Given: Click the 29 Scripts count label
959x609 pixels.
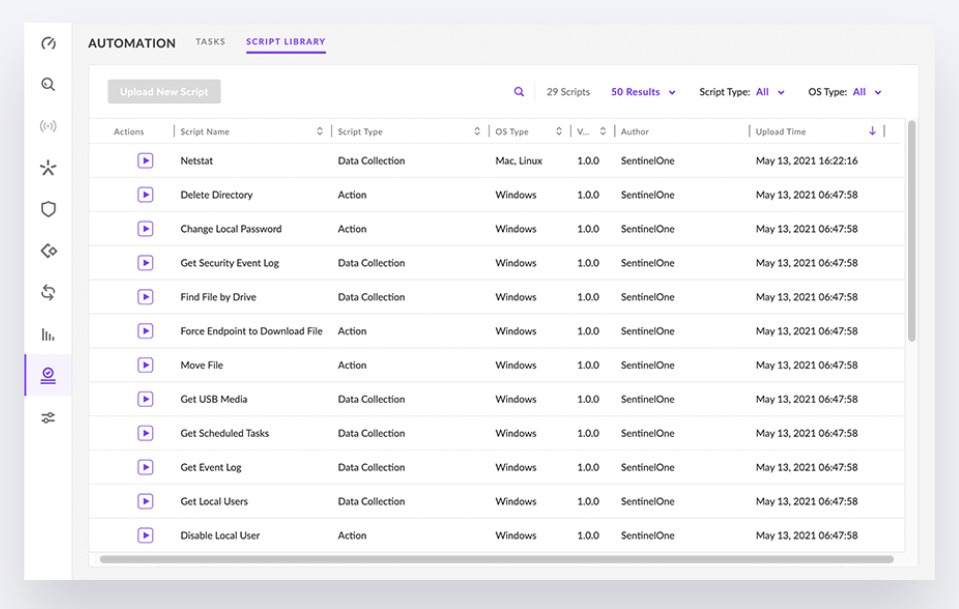Looking at the screenshot, I should [568, 92].
